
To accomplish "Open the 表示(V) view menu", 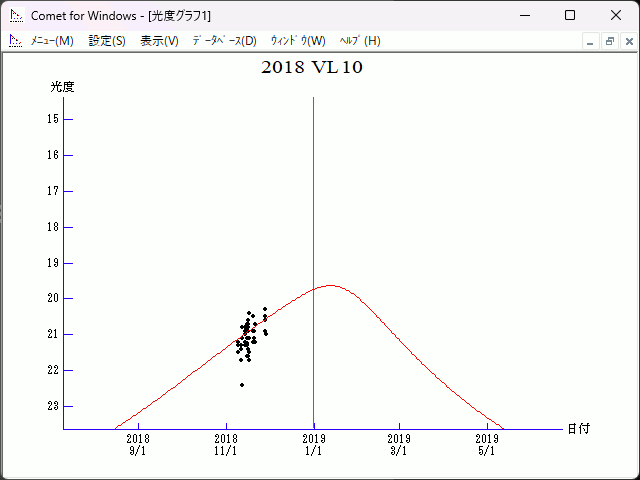I will coord(159,41).
